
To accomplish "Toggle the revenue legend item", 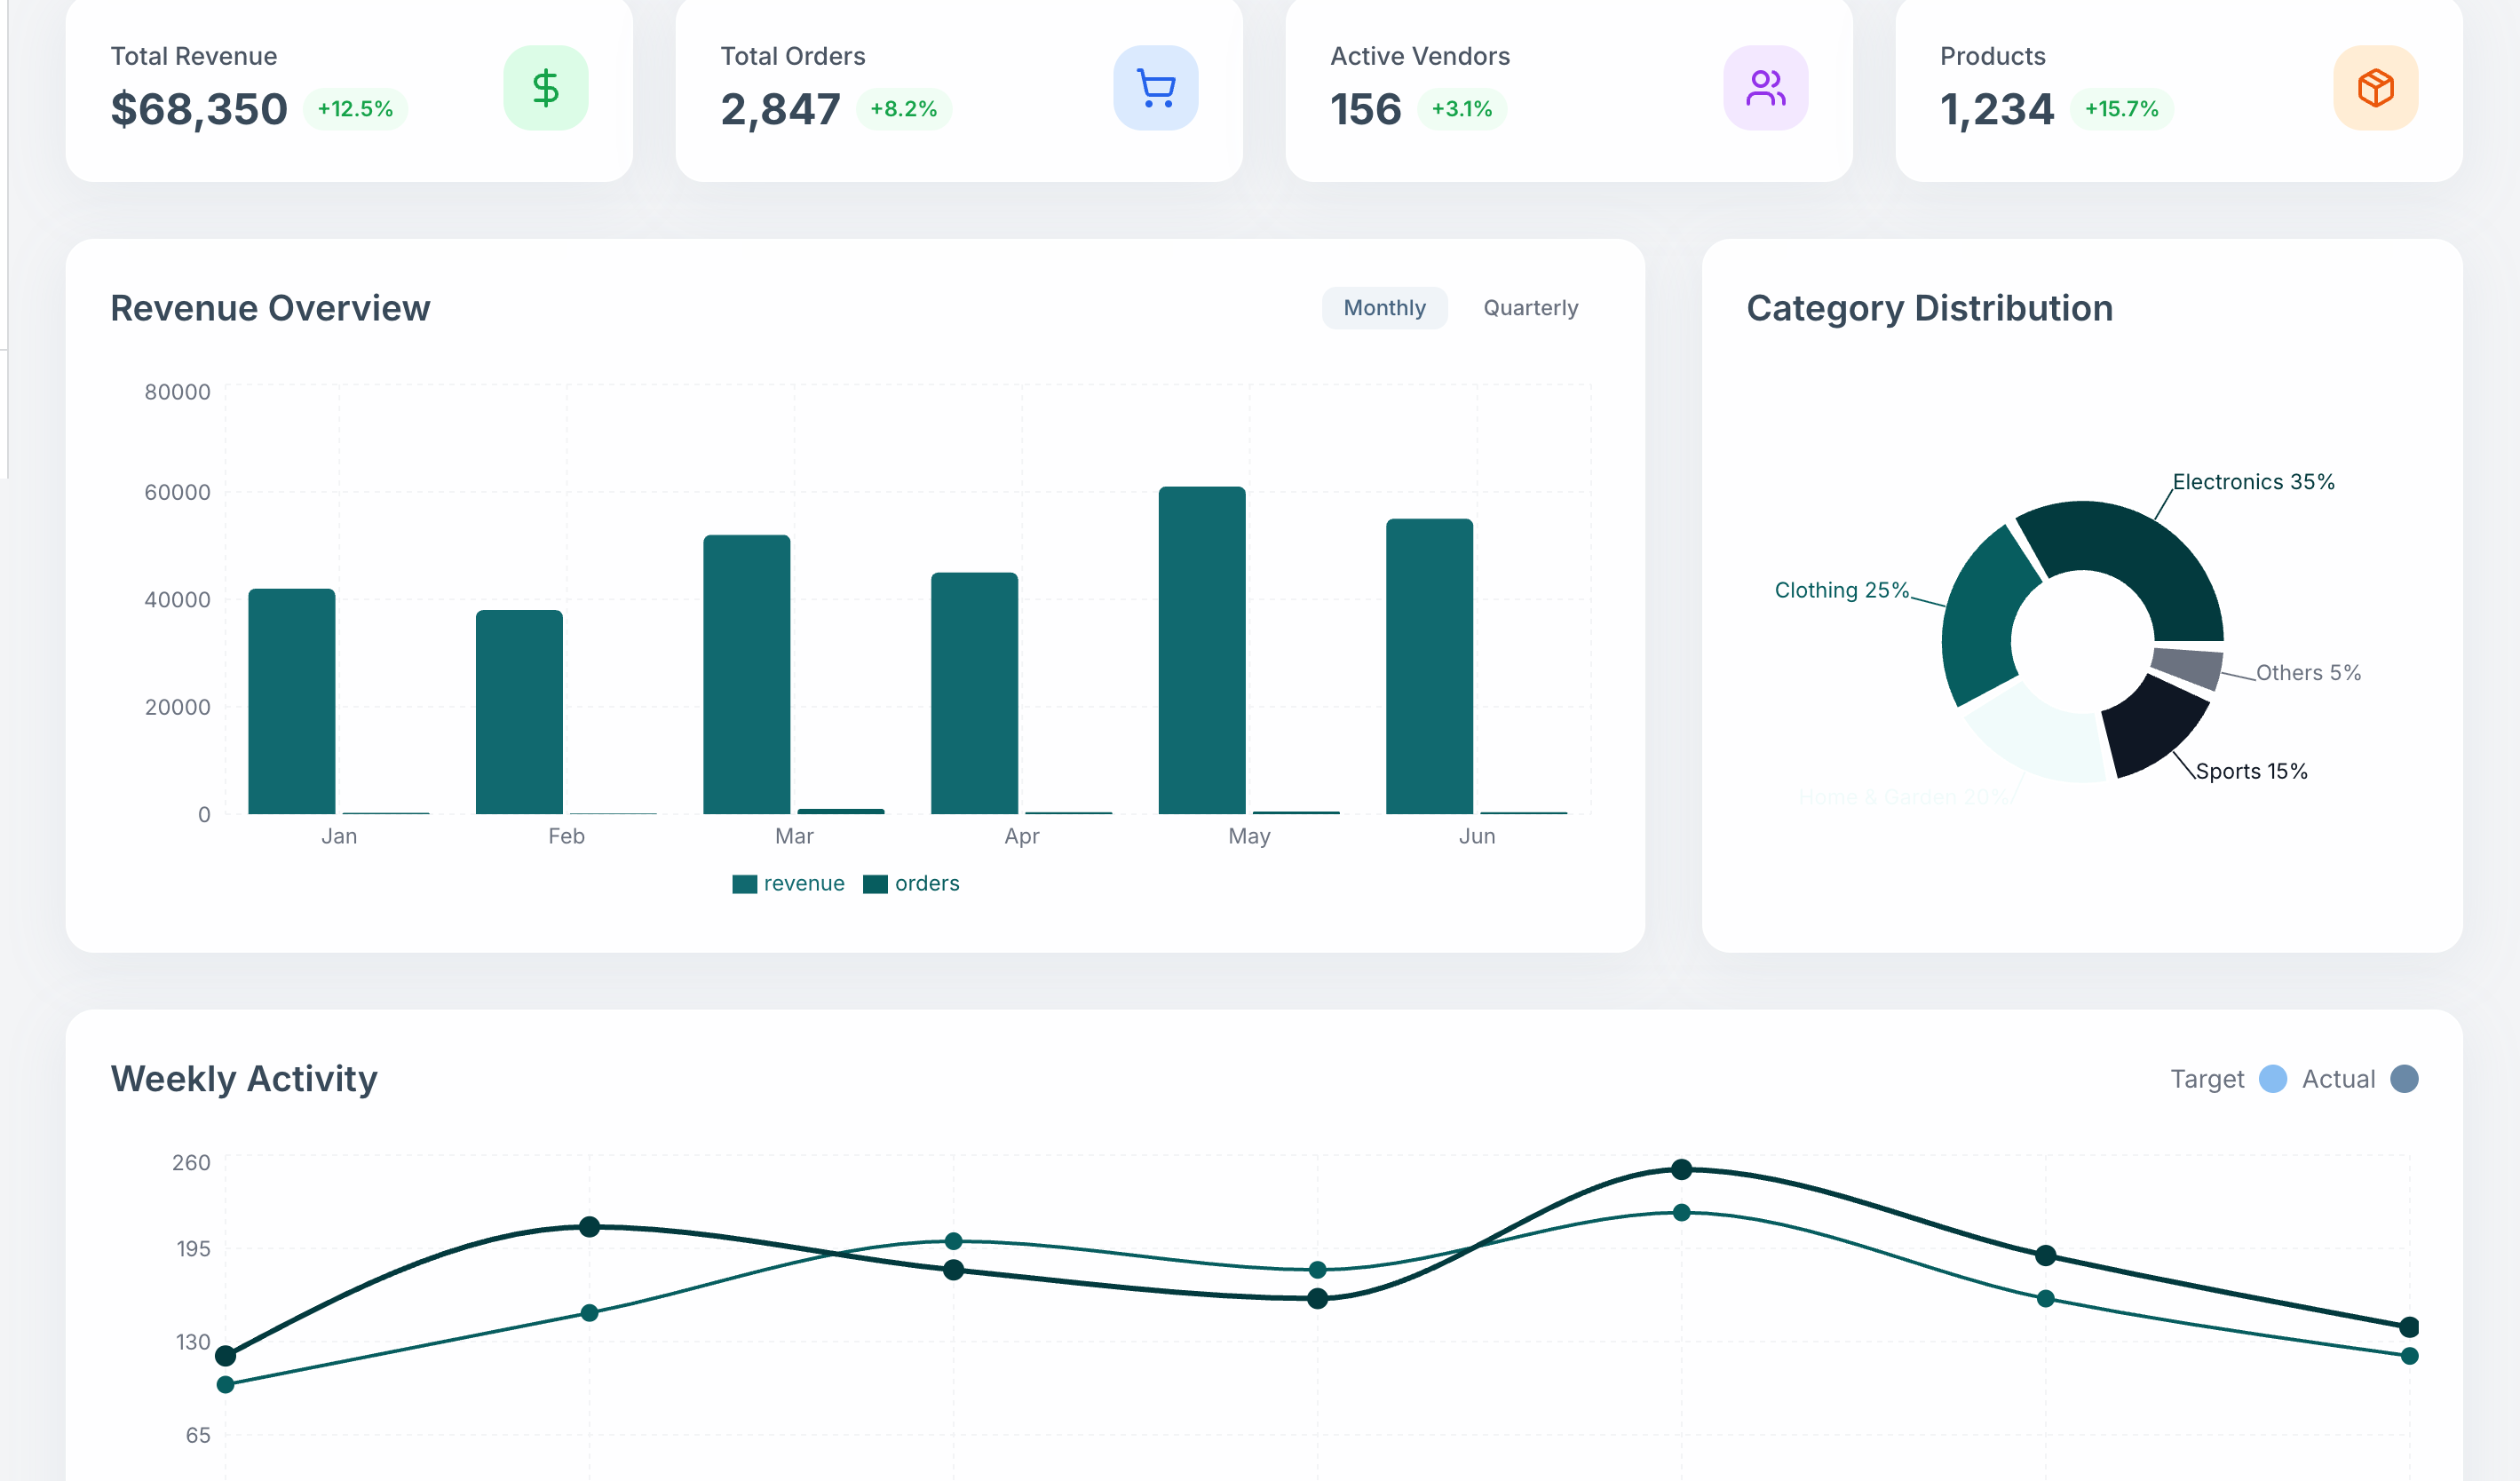I will [x=788, y=883].
